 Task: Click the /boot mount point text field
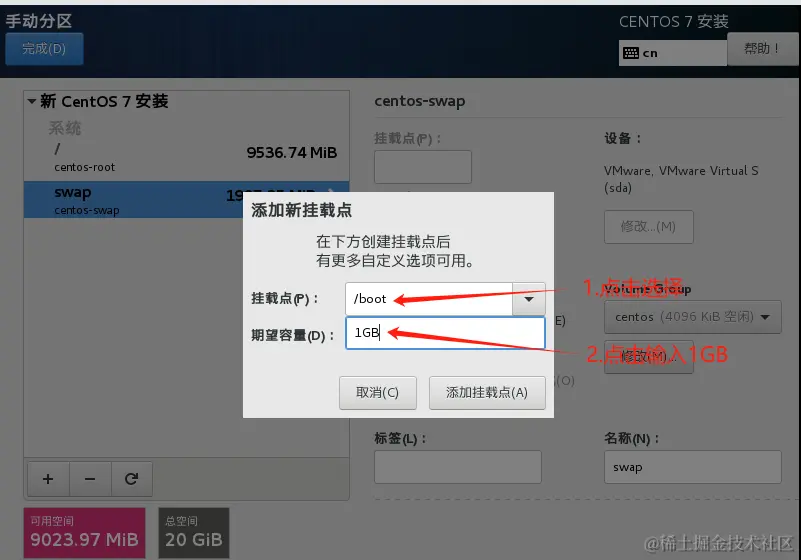429,299
